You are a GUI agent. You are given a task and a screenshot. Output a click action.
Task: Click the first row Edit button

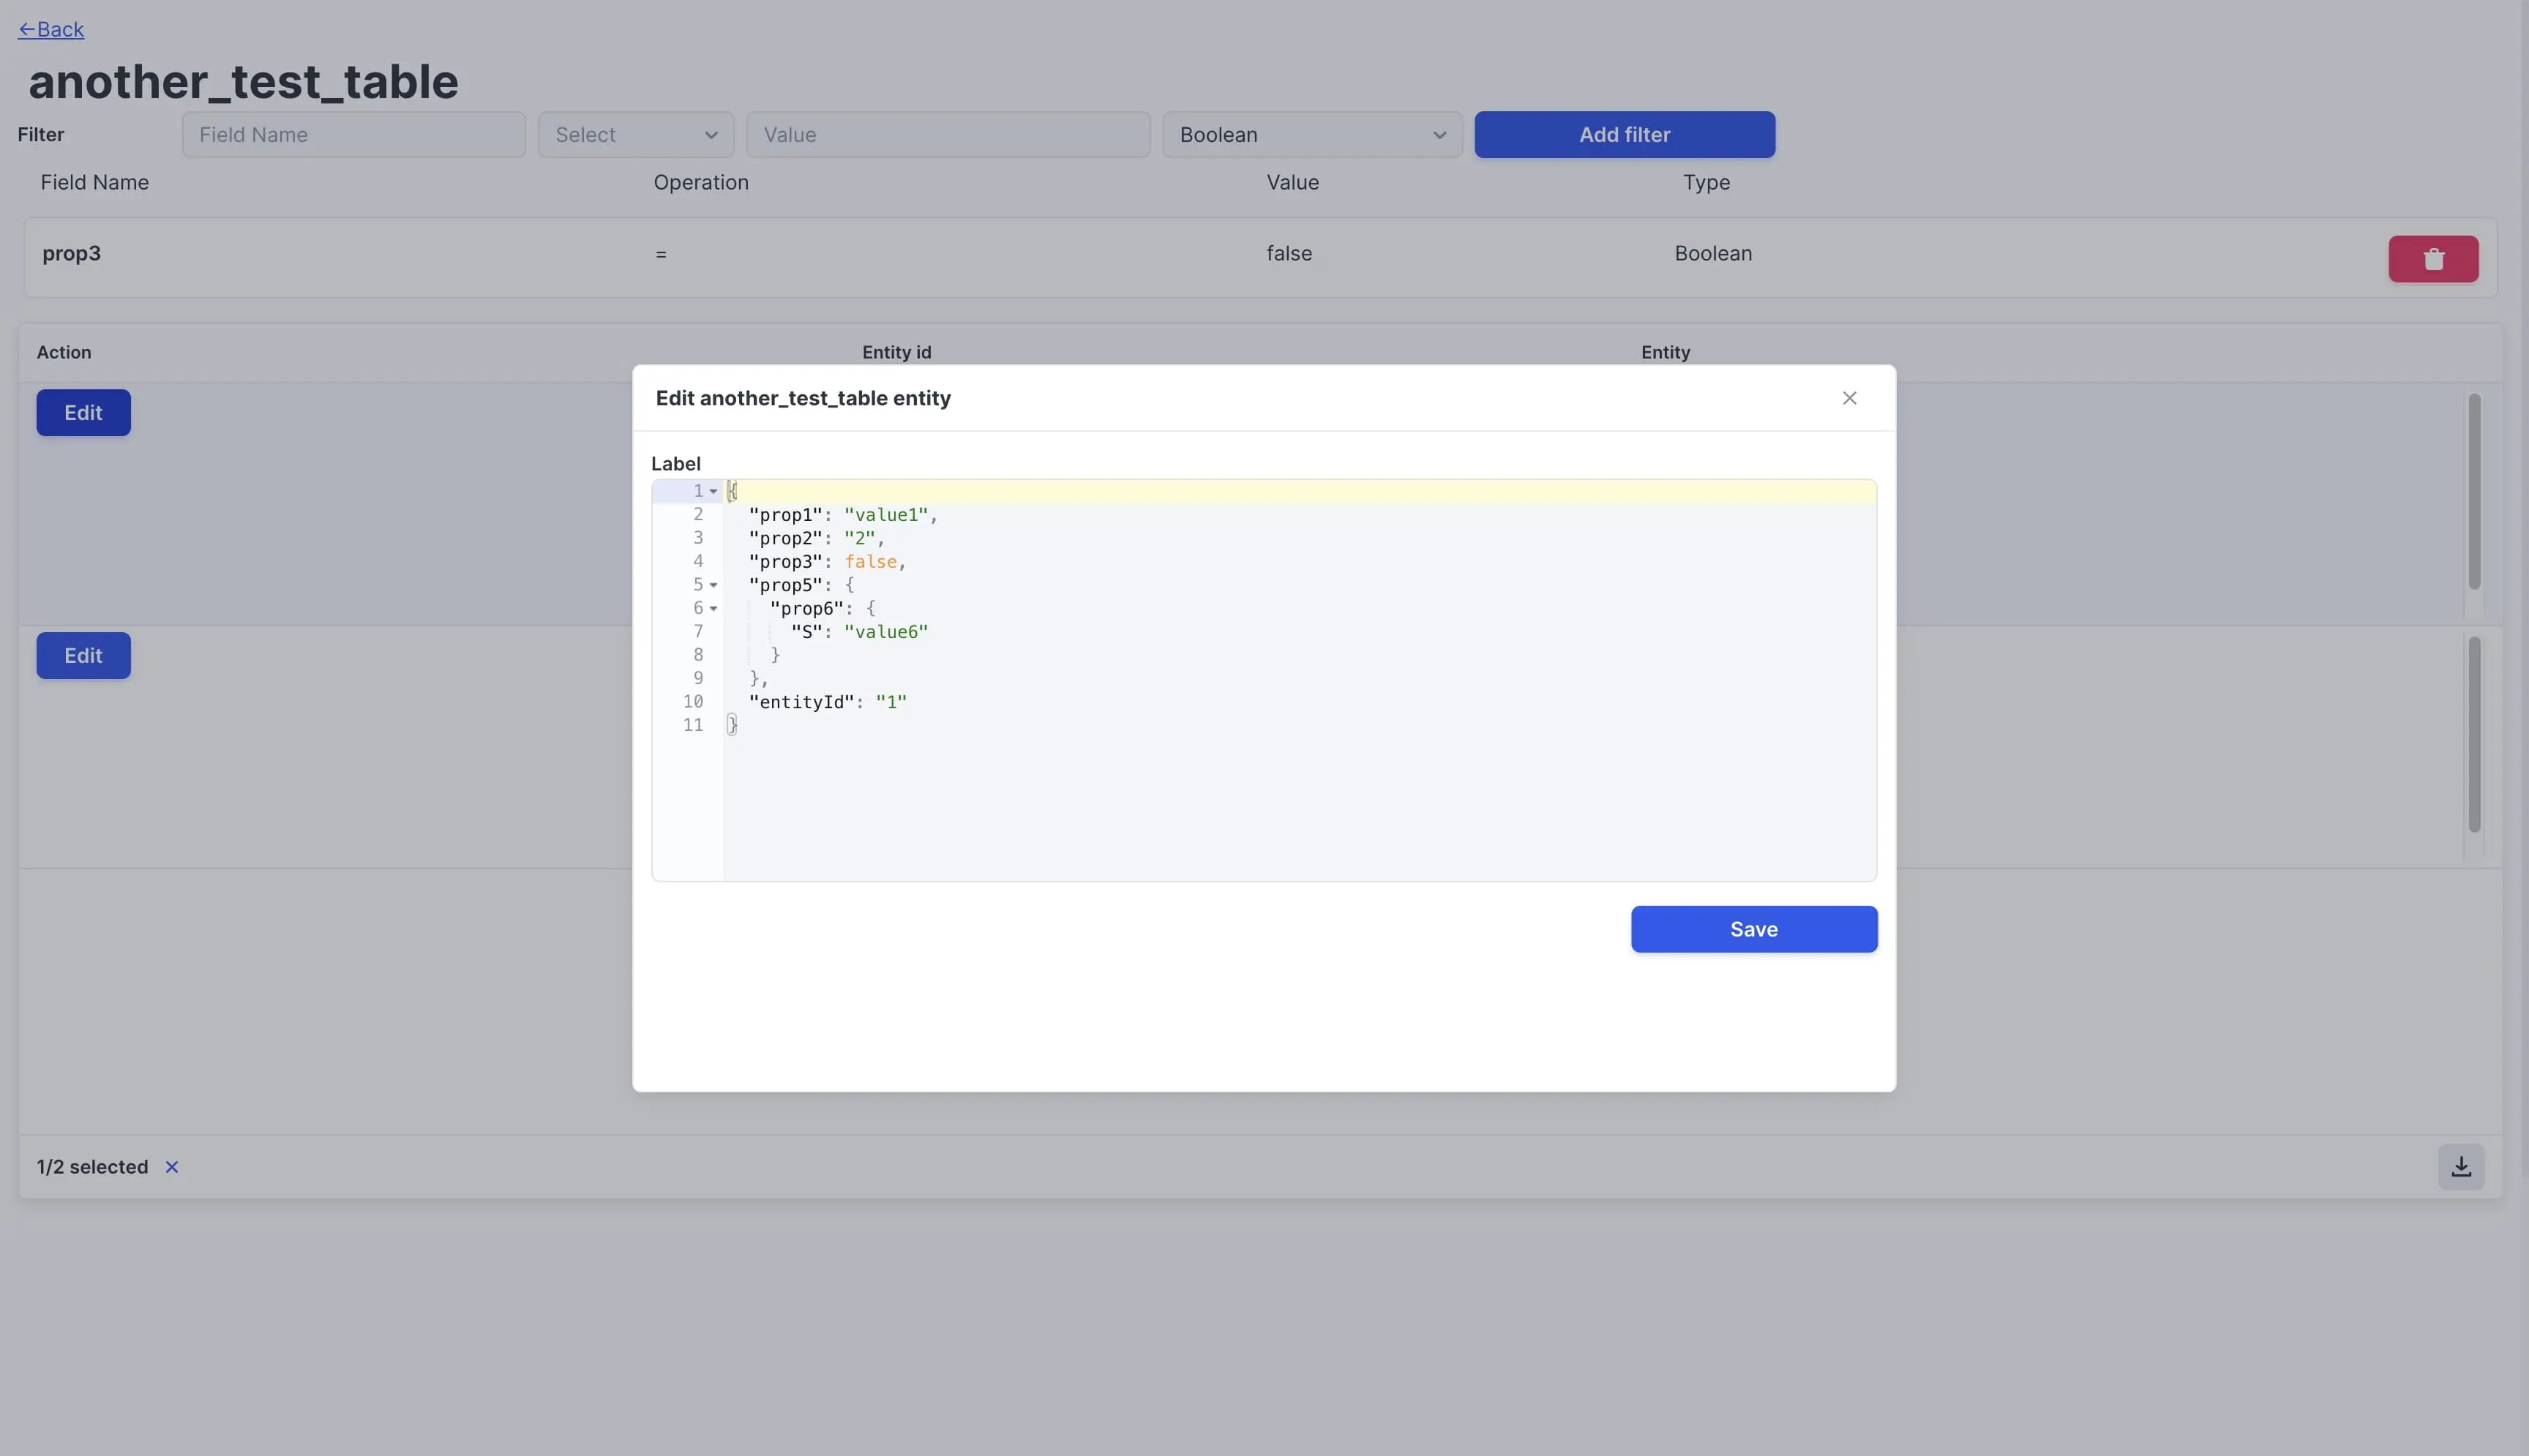point(83,413)
